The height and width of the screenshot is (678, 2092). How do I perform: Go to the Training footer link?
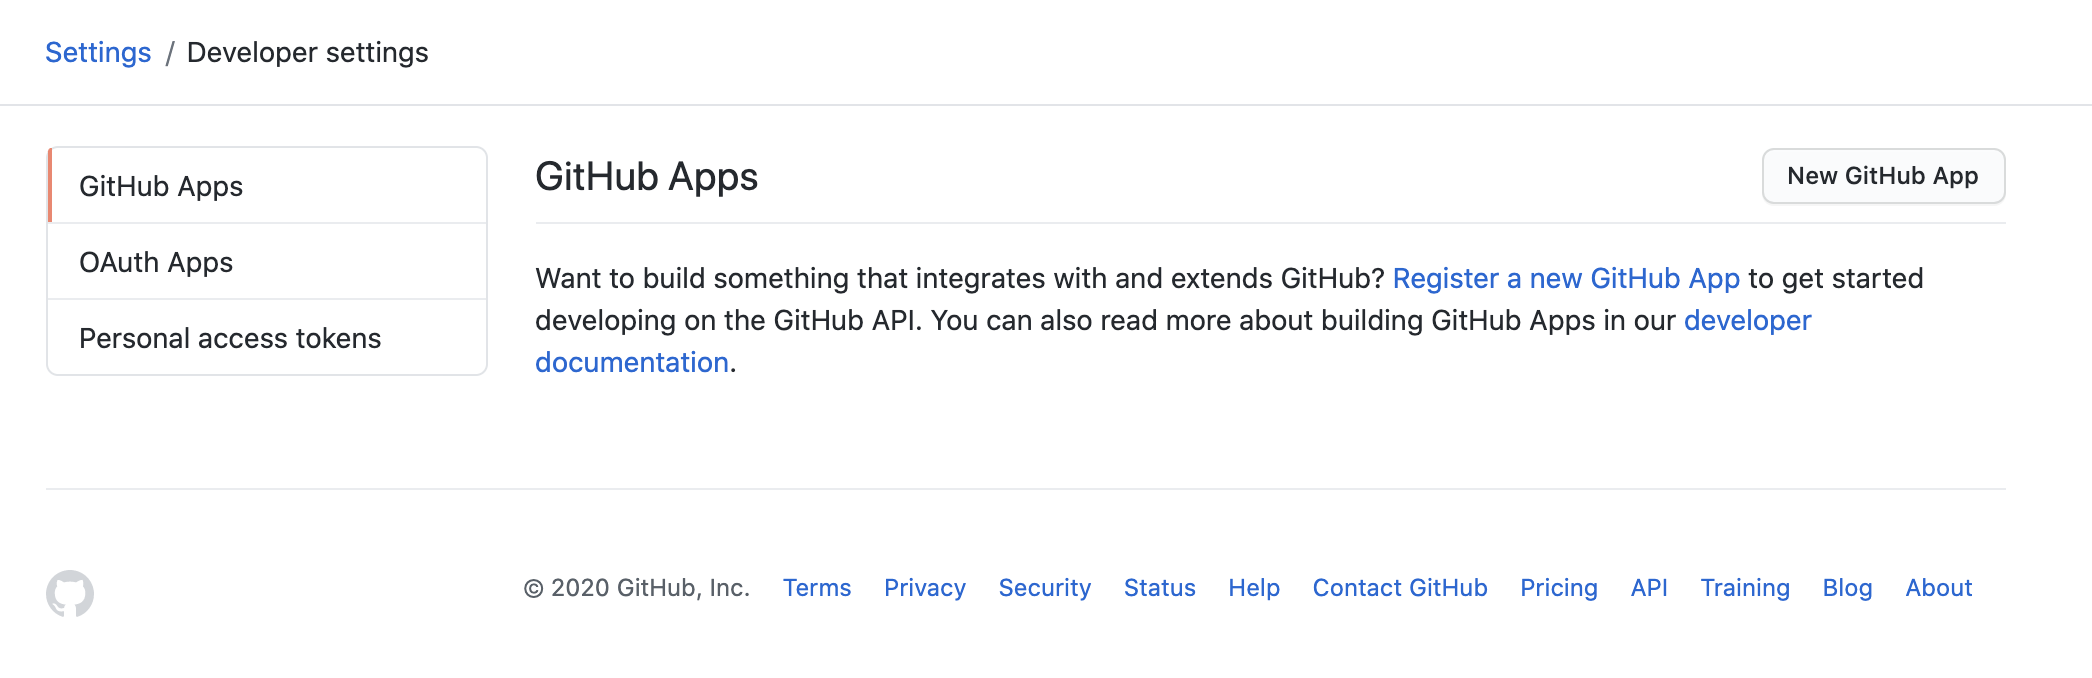tap(1744, 588)
